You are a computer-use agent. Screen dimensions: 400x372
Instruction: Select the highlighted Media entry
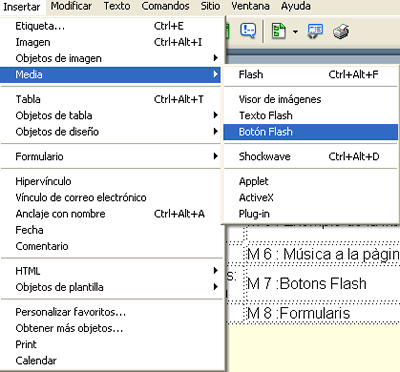(x=111, y=74)
